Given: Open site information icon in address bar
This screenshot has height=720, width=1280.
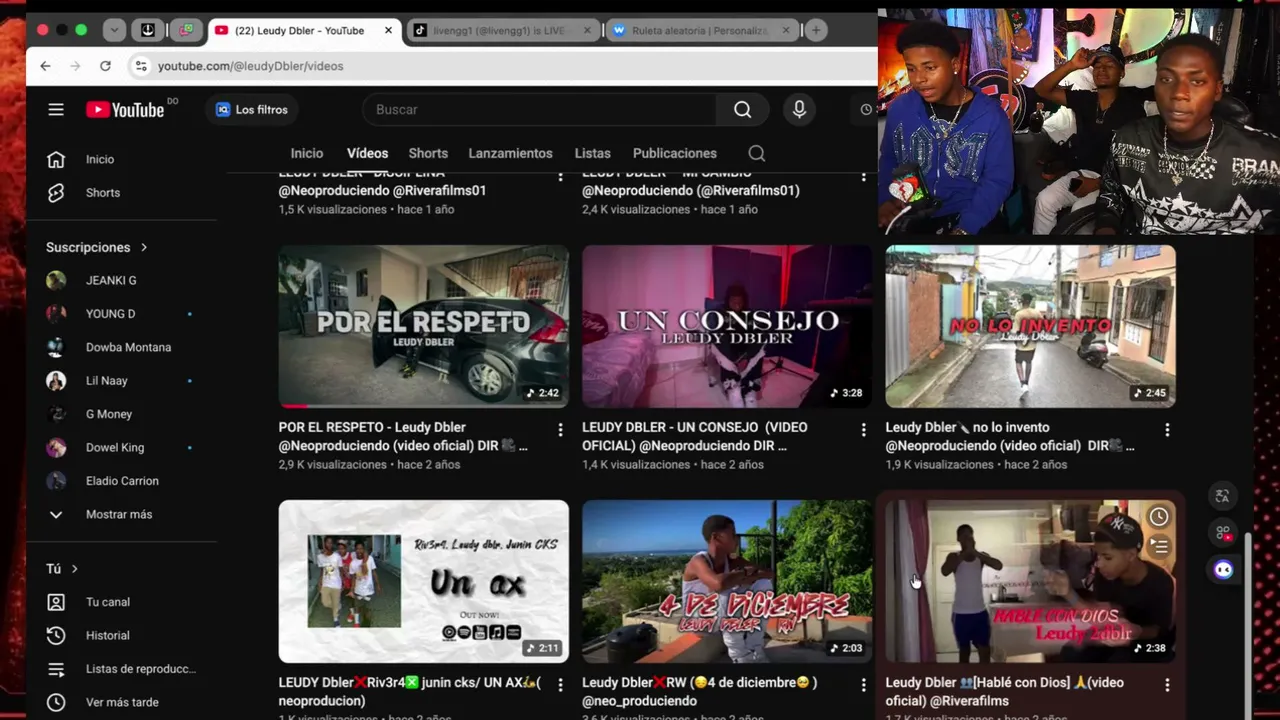Looking at the screenshot, I should 141,66.
